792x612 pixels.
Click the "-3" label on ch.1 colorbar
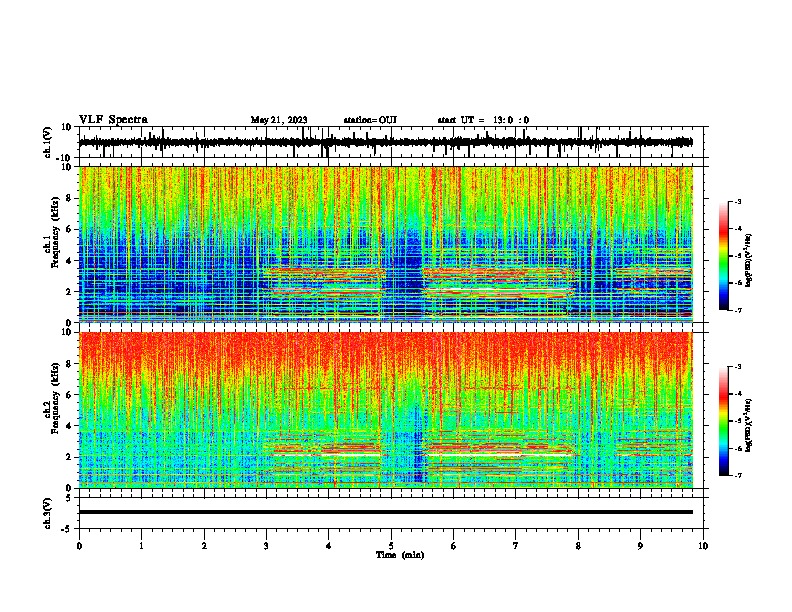[738, 201]
